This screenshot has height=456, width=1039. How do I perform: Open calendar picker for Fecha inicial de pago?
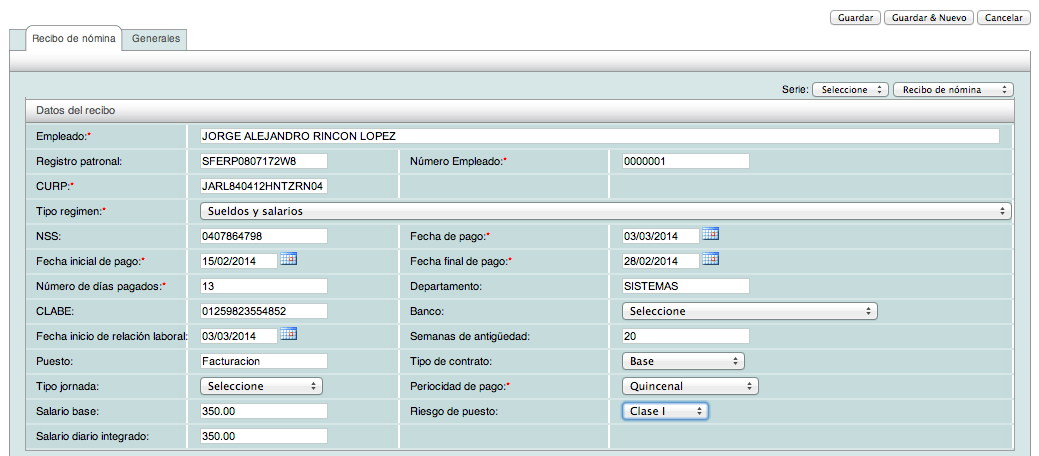[x=288, y=259]
